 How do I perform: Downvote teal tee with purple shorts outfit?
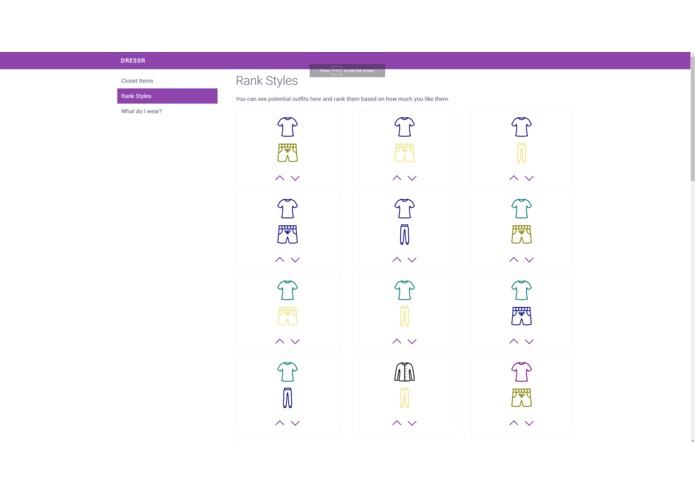pyautogui.click(x=529, y=341)
